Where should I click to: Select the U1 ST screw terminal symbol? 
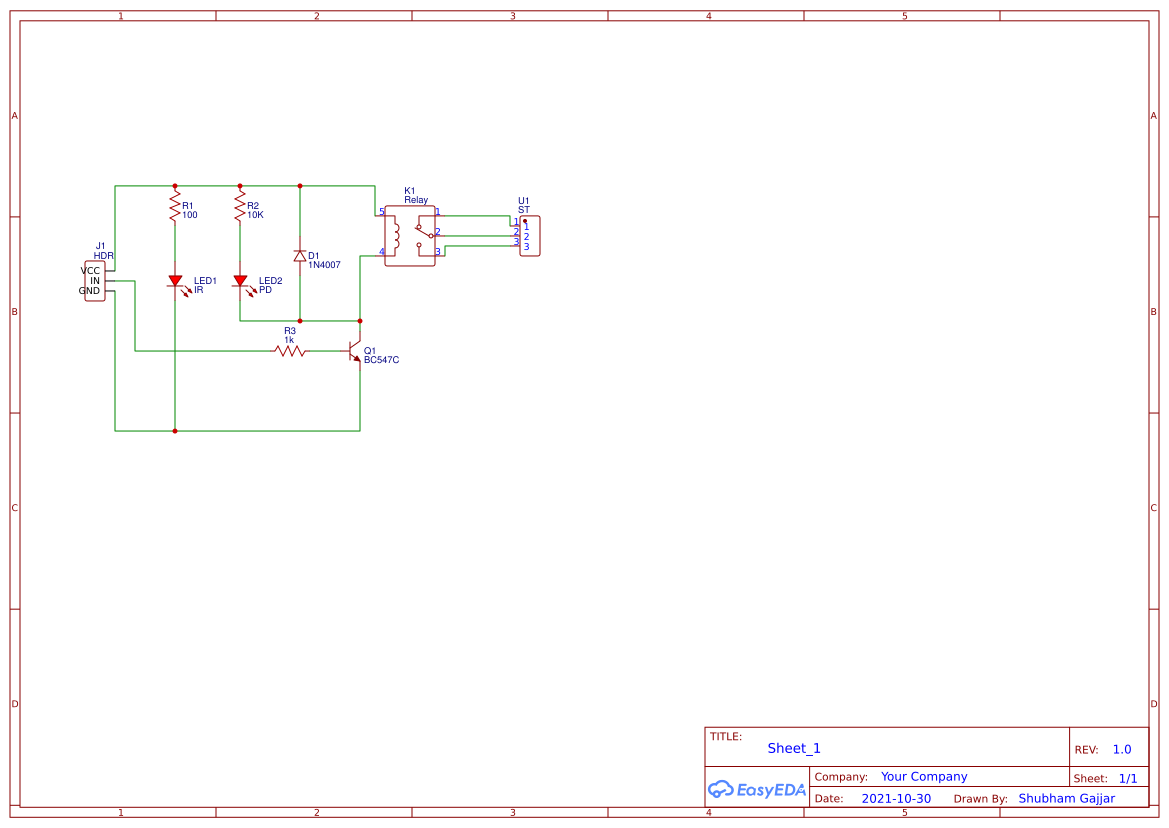[x=529, y=234]
